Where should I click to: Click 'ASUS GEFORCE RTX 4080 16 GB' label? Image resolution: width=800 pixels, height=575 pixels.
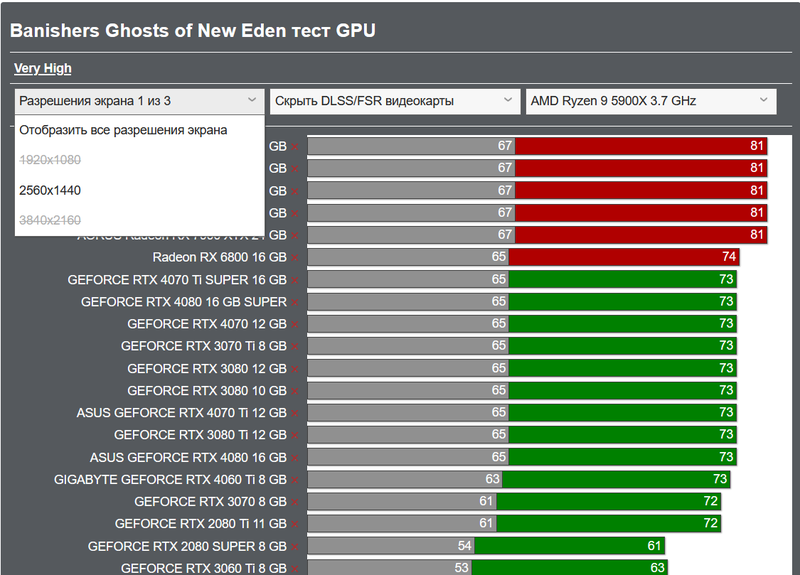(188, 458)
